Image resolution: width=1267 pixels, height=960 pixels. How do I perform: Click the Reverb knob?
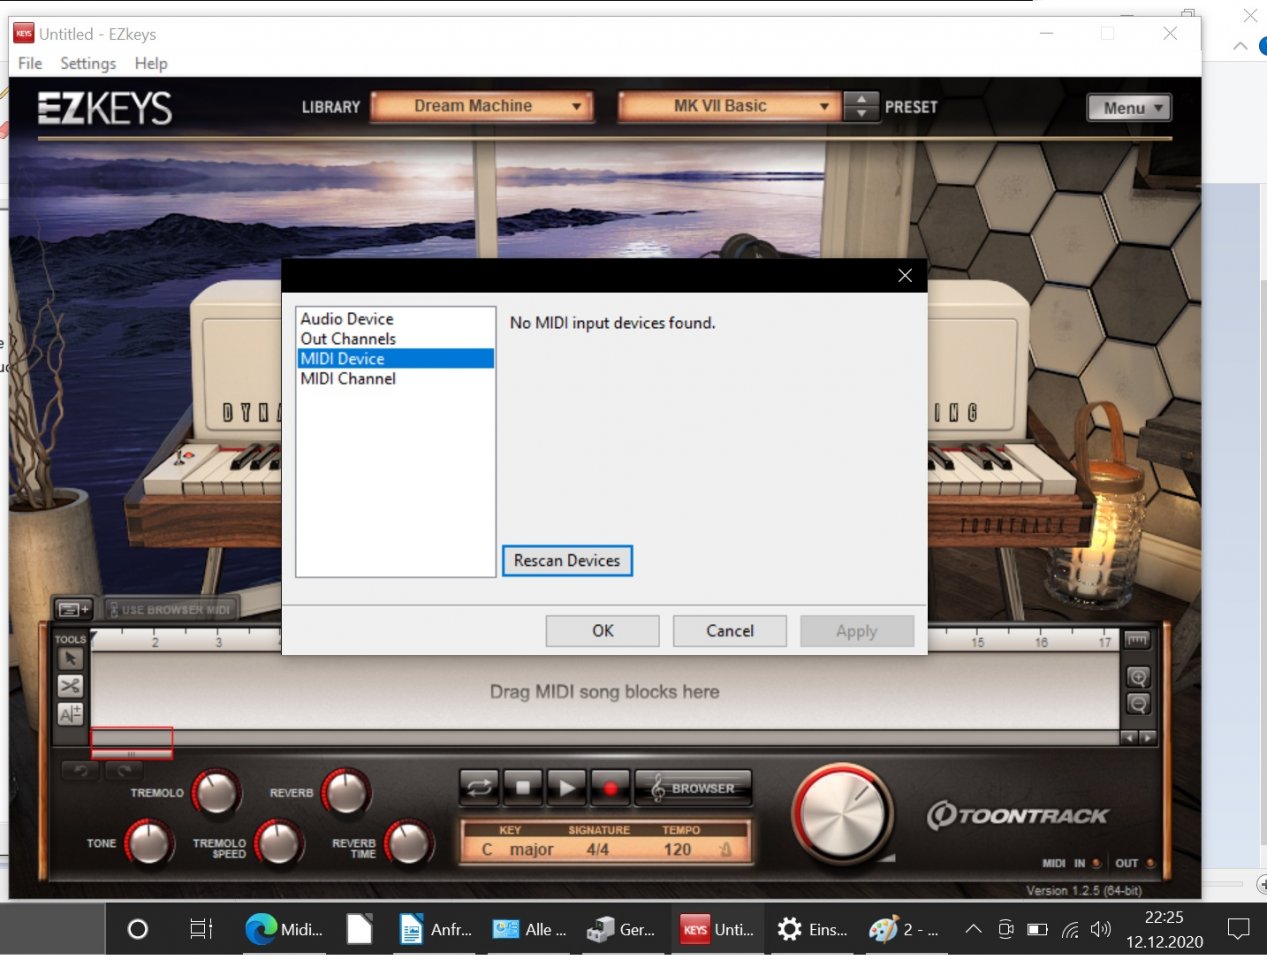(x=346, y=793)
